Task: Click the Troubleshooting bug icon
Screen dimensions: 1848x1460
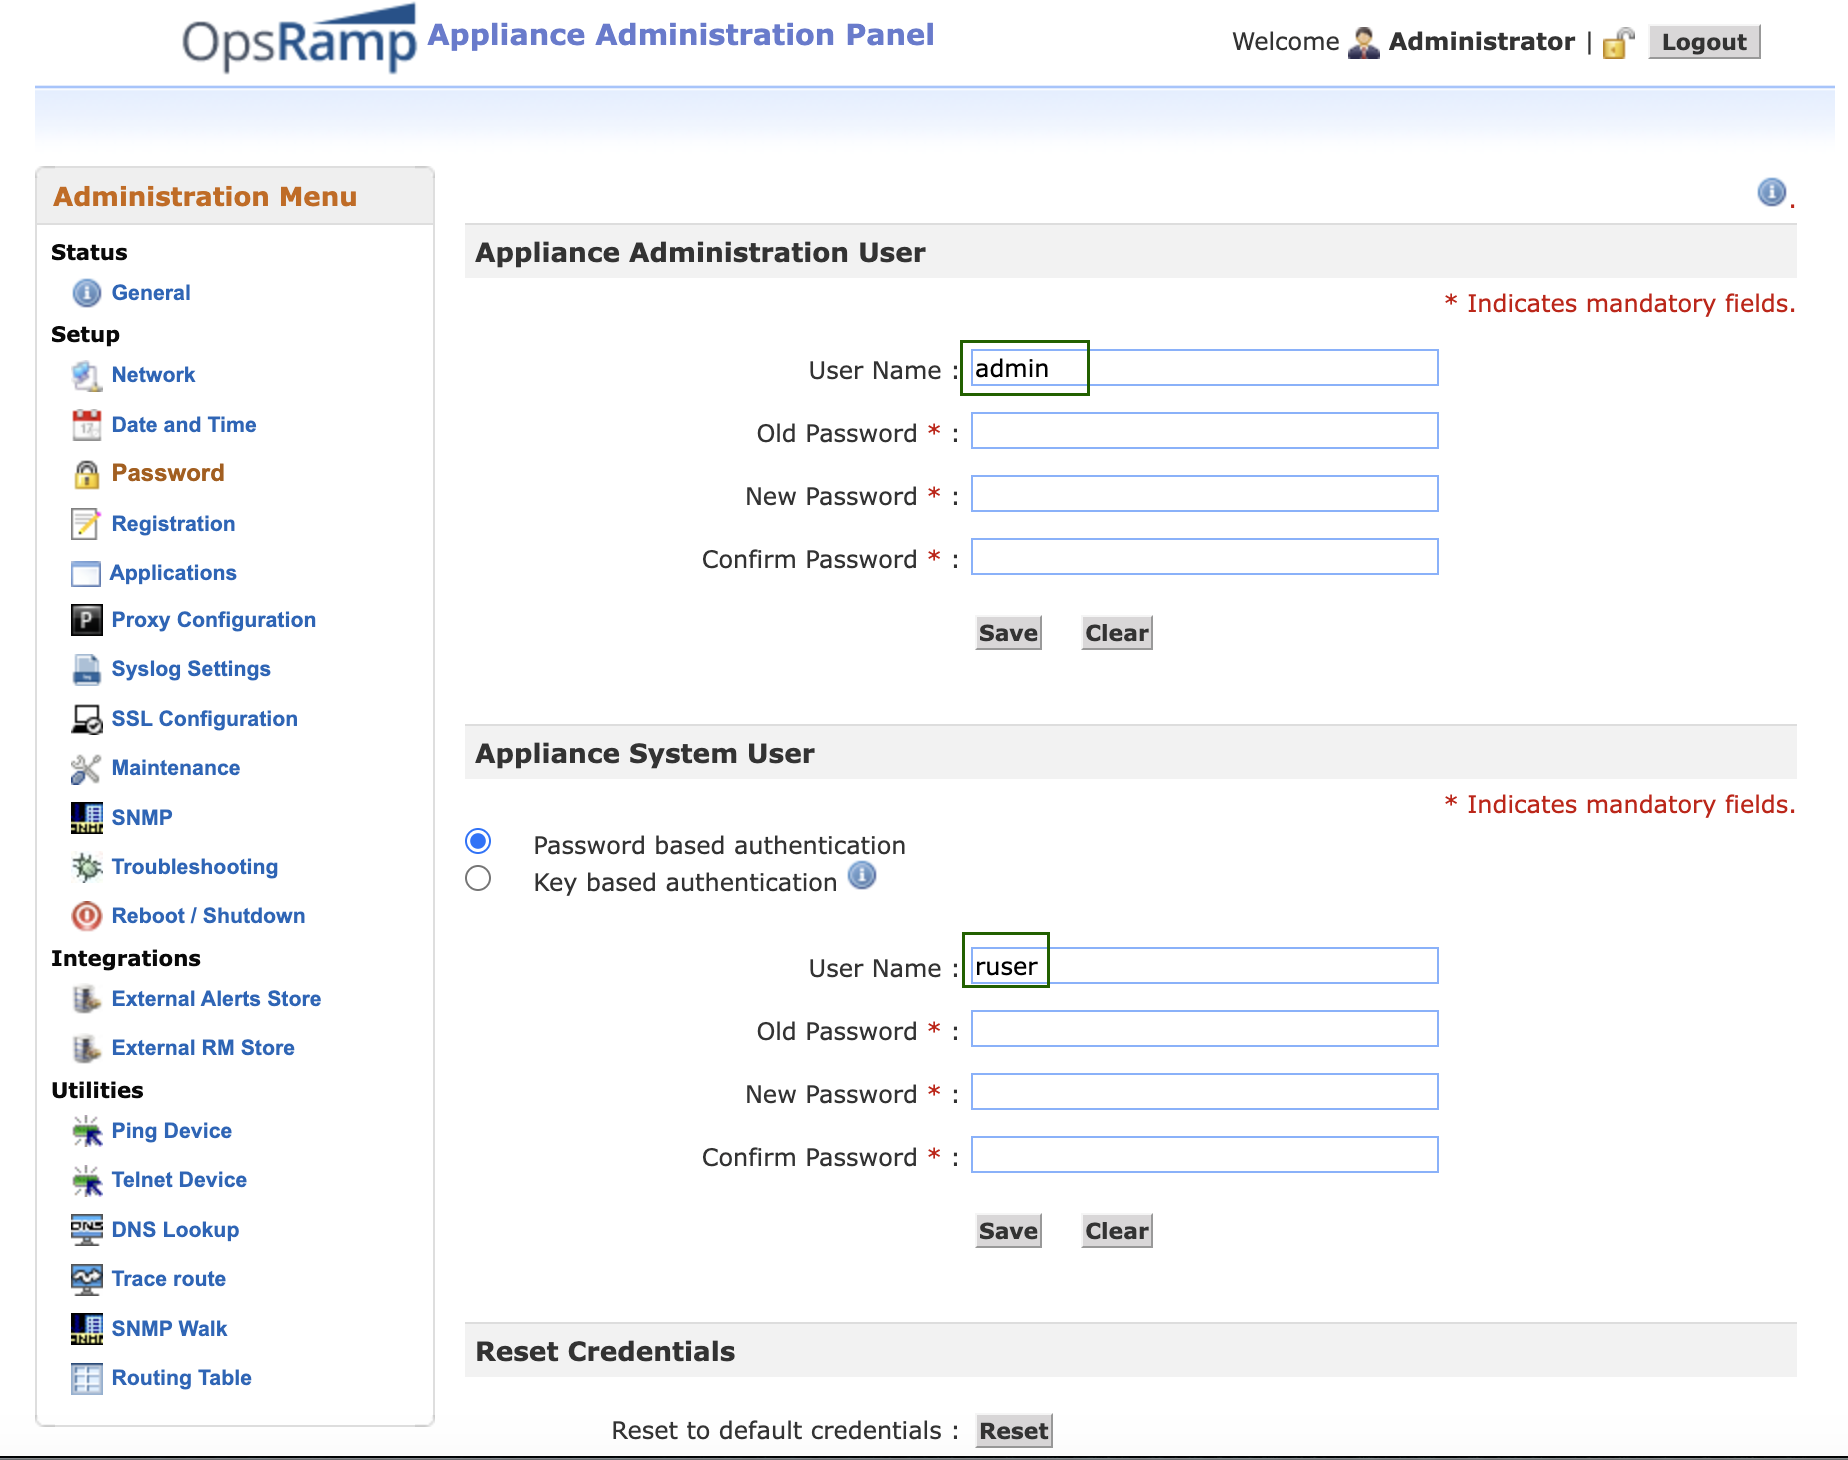Action: (87, 867)
